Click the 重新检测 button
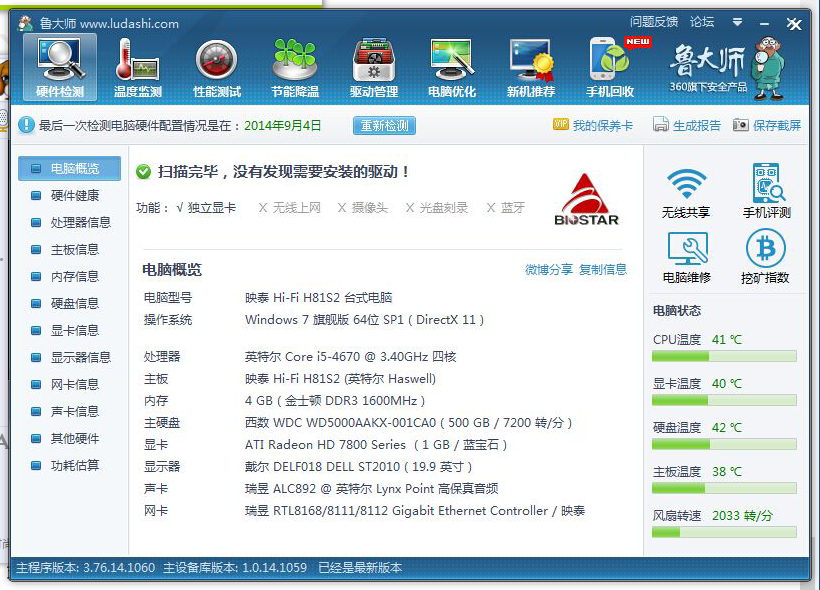 (x=384, y=126)
